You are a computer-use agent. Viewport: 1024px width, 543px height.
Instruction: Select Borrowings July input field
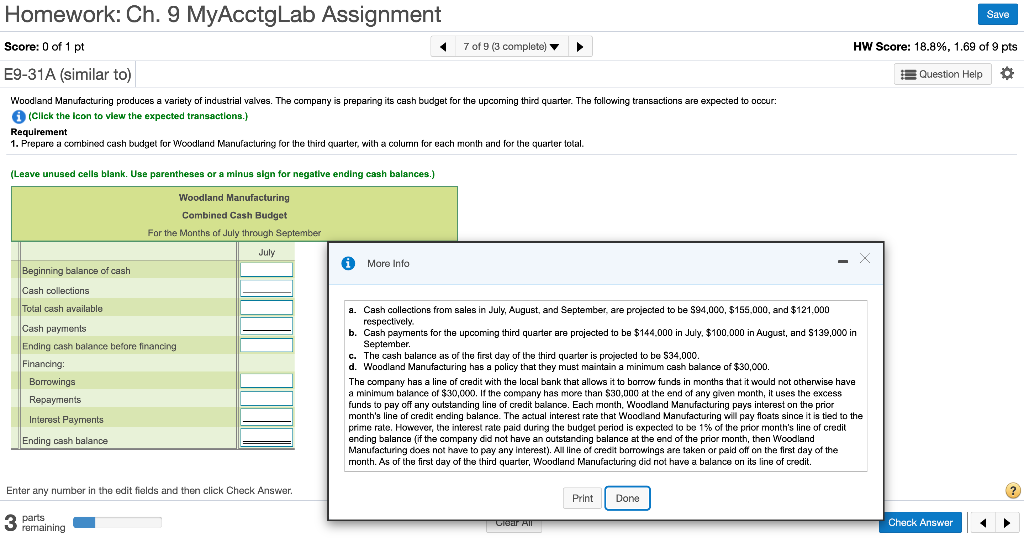(266, 381)
